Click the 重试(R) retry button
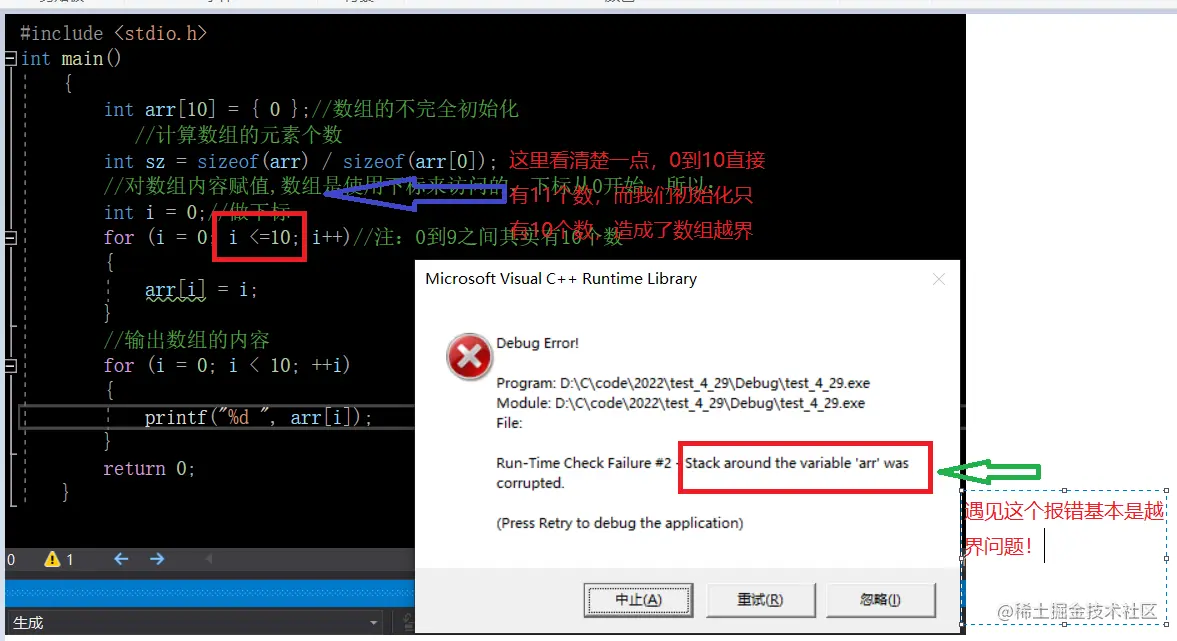Viewport: 1177px width, 641px height. coord(760,600)
